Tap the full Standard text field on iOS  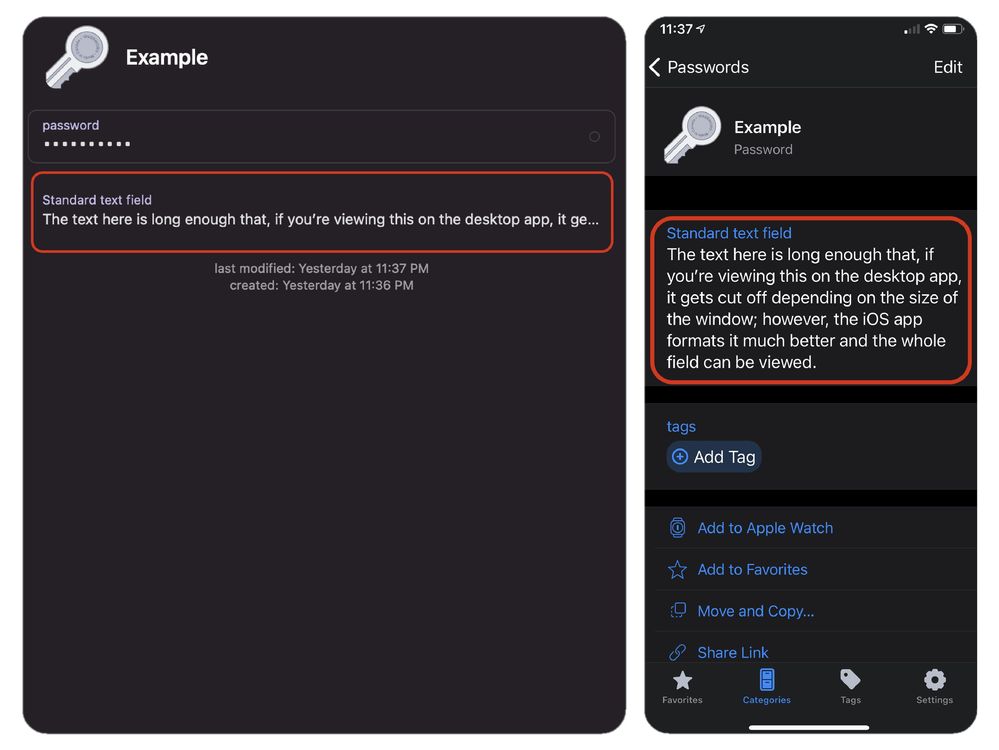[x=810, y=300]
